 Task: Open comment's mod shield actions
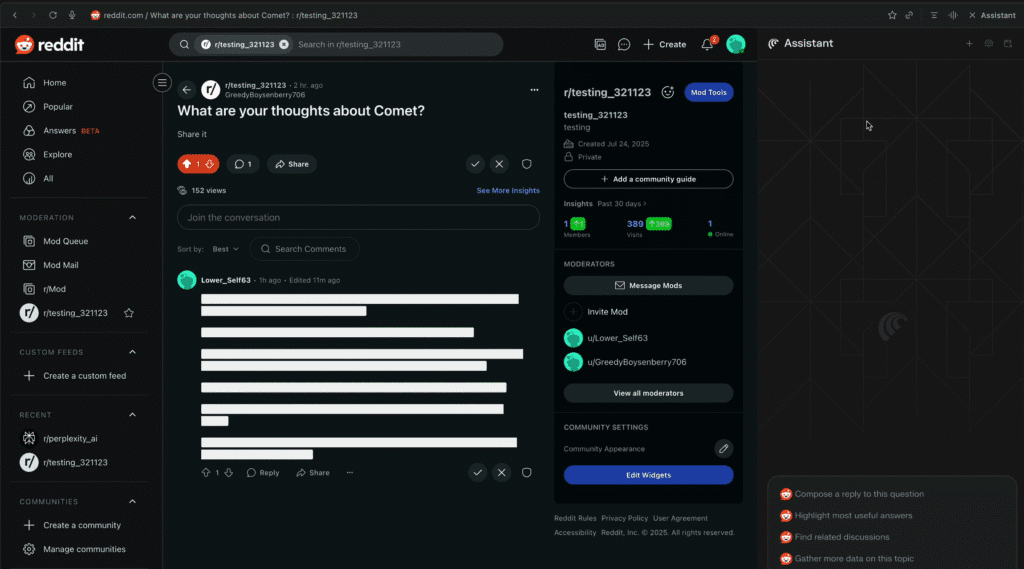point(526,472)
